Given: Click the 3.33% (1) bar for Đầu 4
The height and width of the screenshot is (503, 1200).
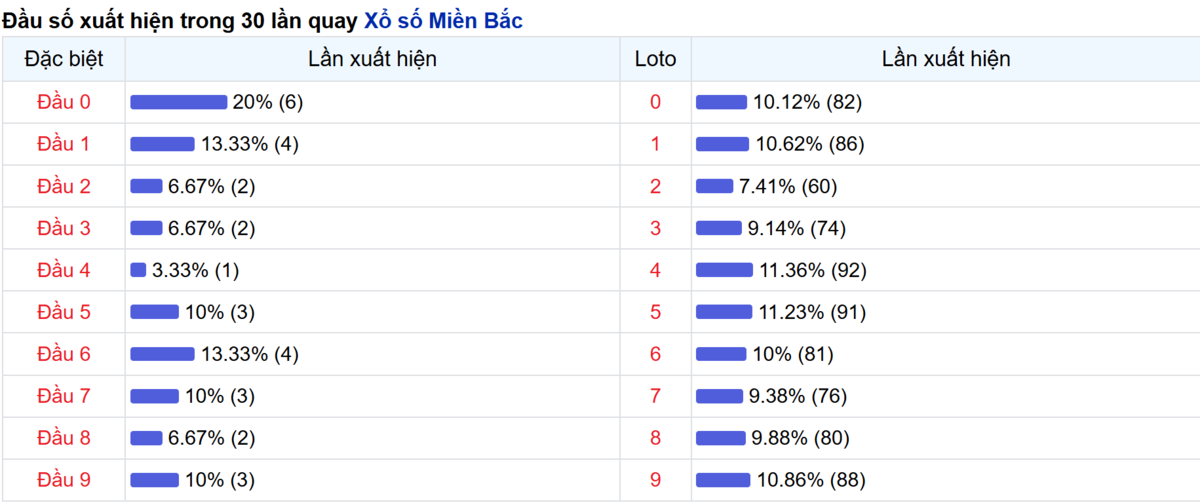Looking at the screenshot, I should click(139, 270).
